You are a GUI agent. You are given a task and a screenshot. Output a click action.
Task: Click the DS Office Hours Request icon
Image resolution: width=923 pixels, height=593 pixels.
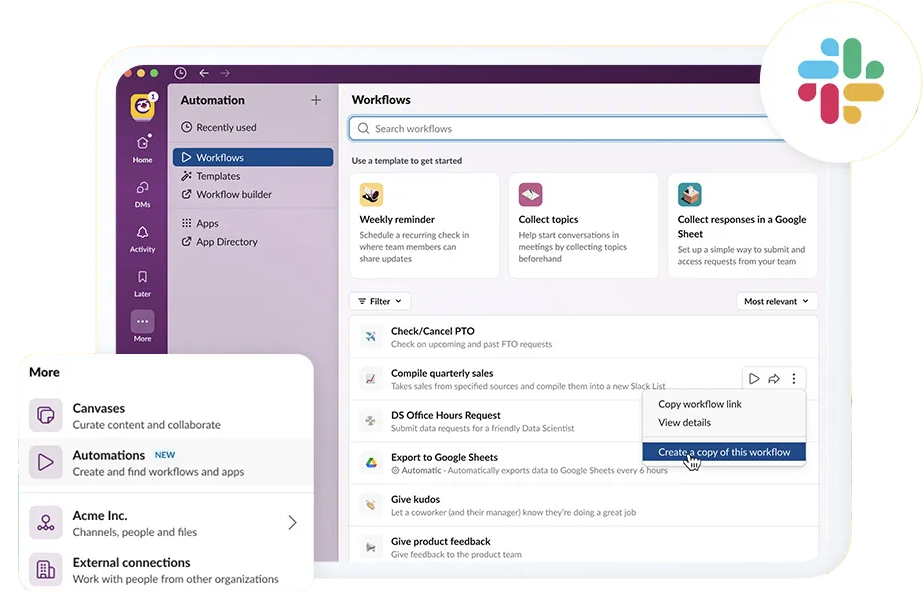click(x=371, y=420)
